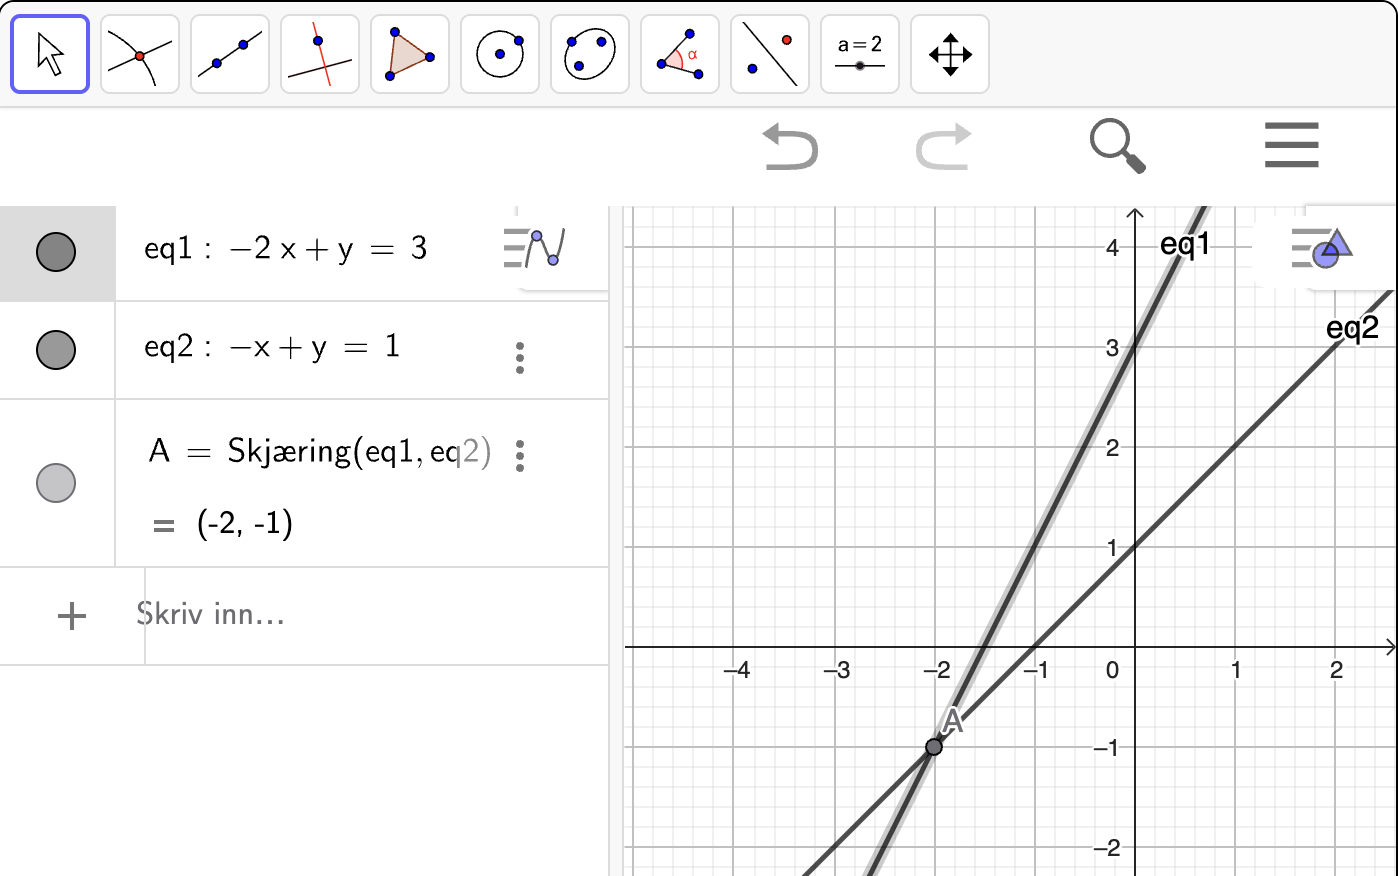Screen dimensions: 1398x876
Task: Open the graphics view style bar
Action: (x=1321, y=247)
